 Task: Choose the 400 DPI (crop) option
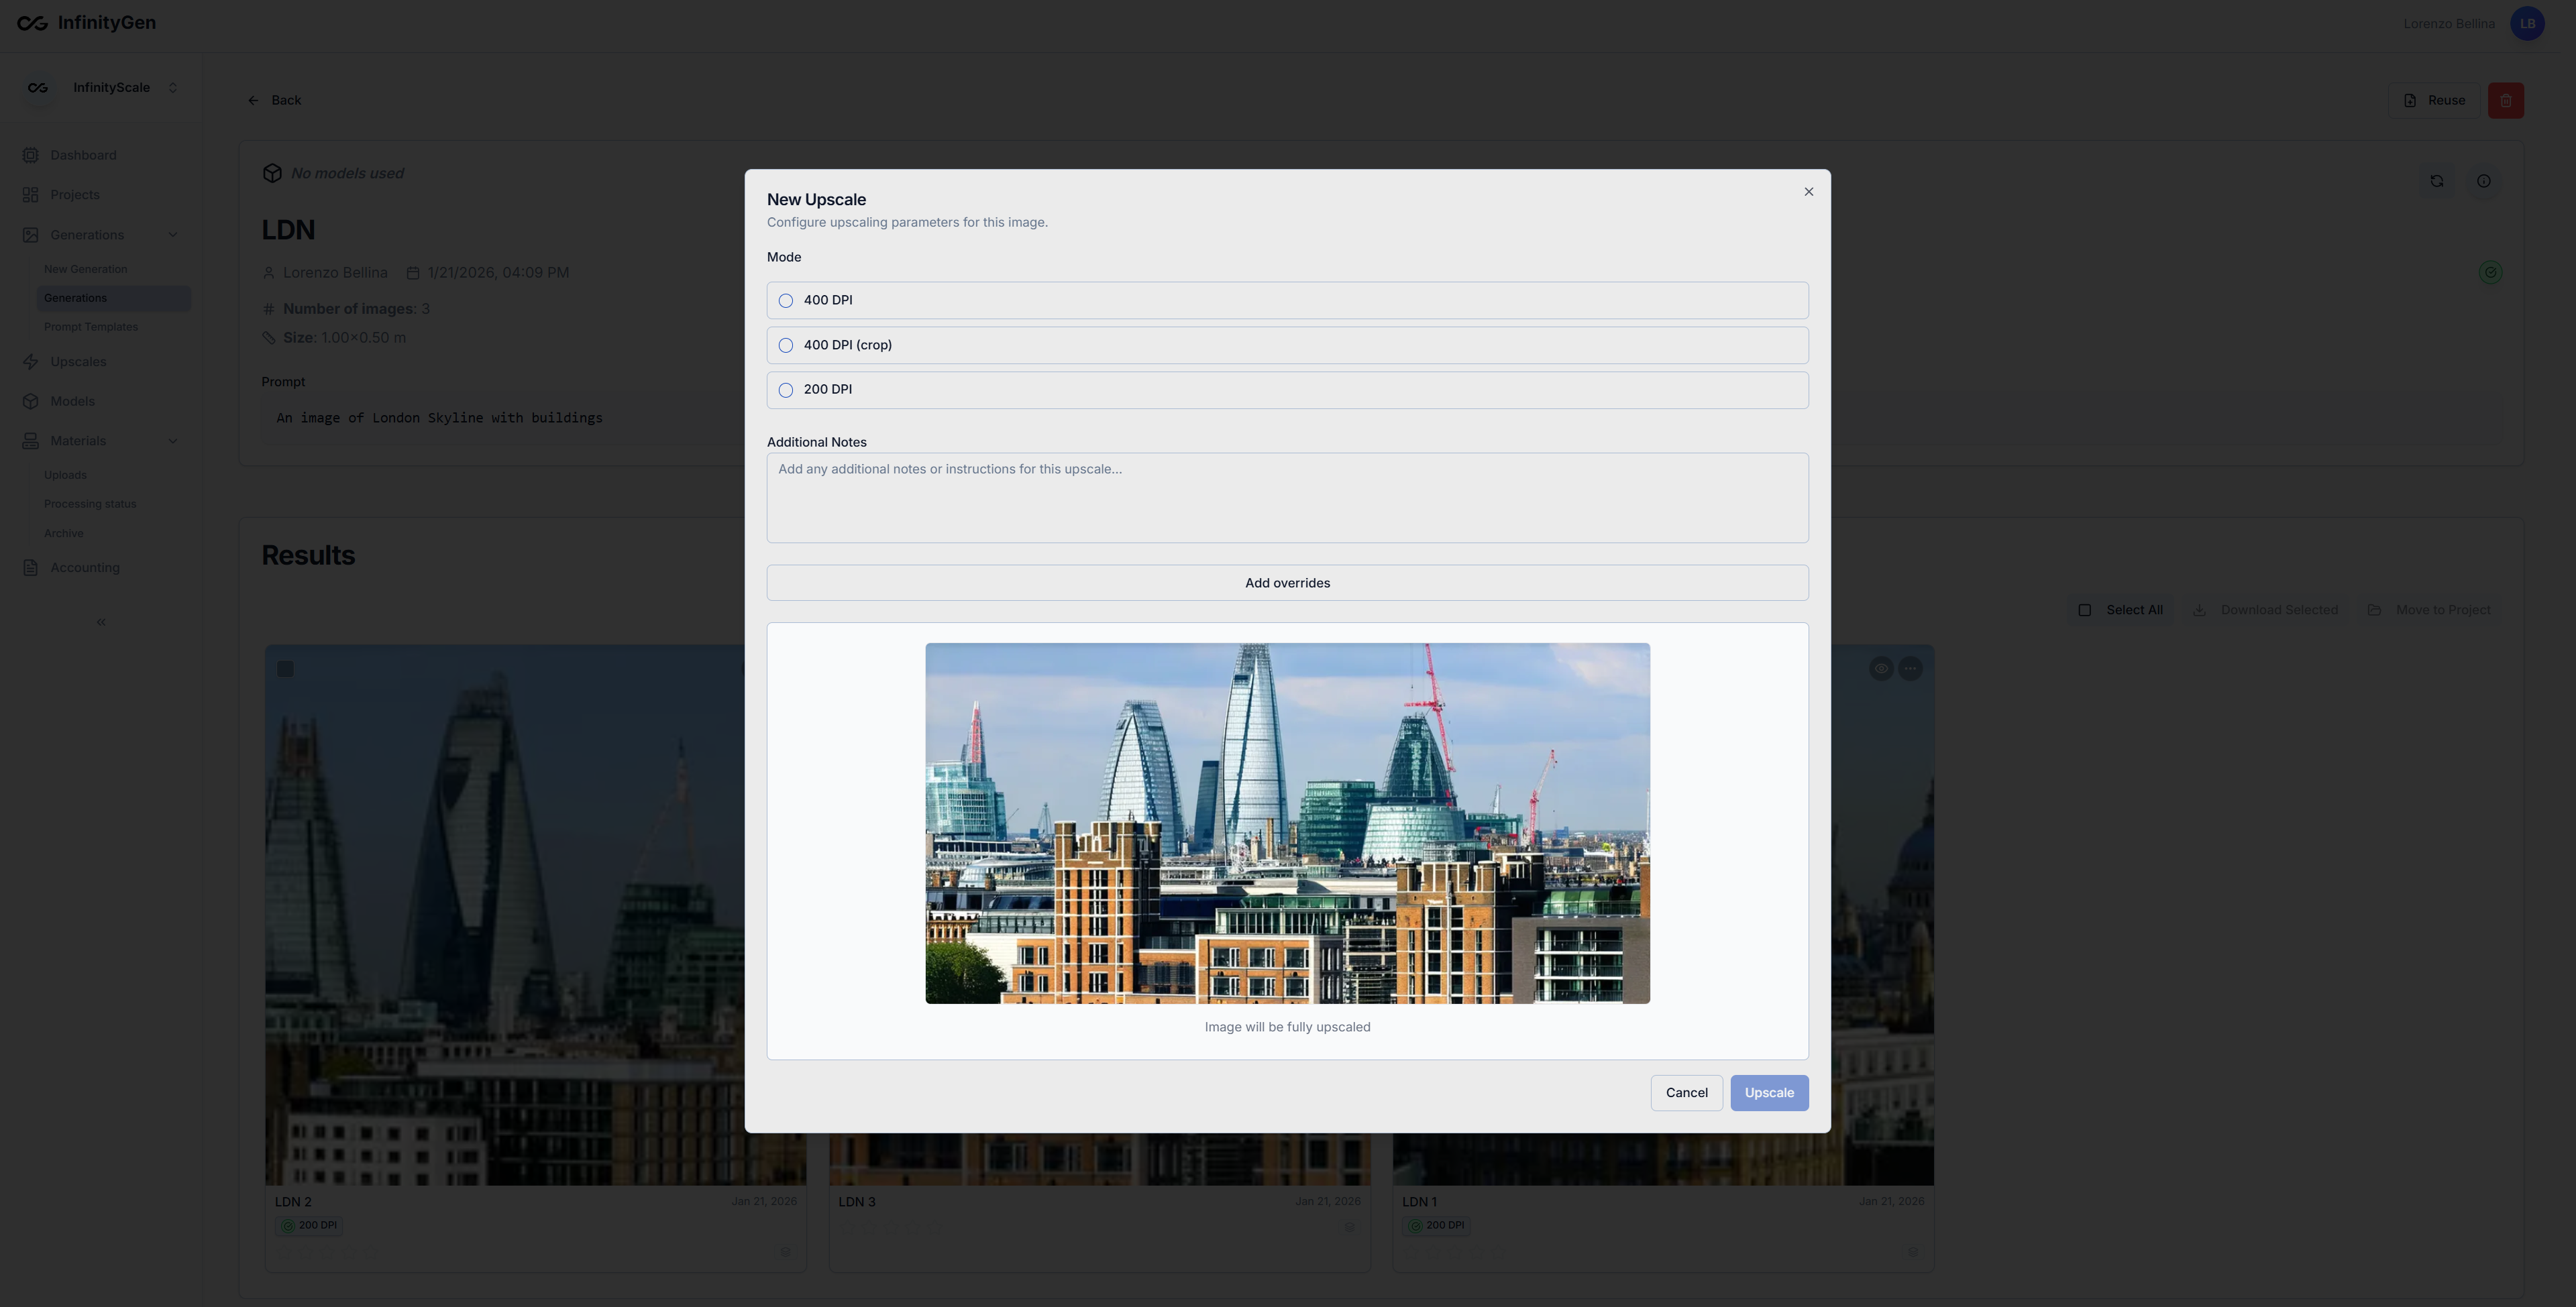(786, 346)
